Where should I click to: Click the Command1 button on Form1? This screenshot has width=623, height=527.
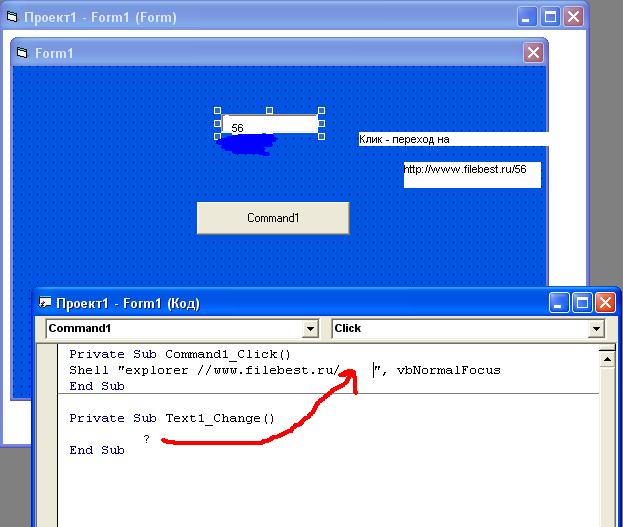click(x=272, y=218)
